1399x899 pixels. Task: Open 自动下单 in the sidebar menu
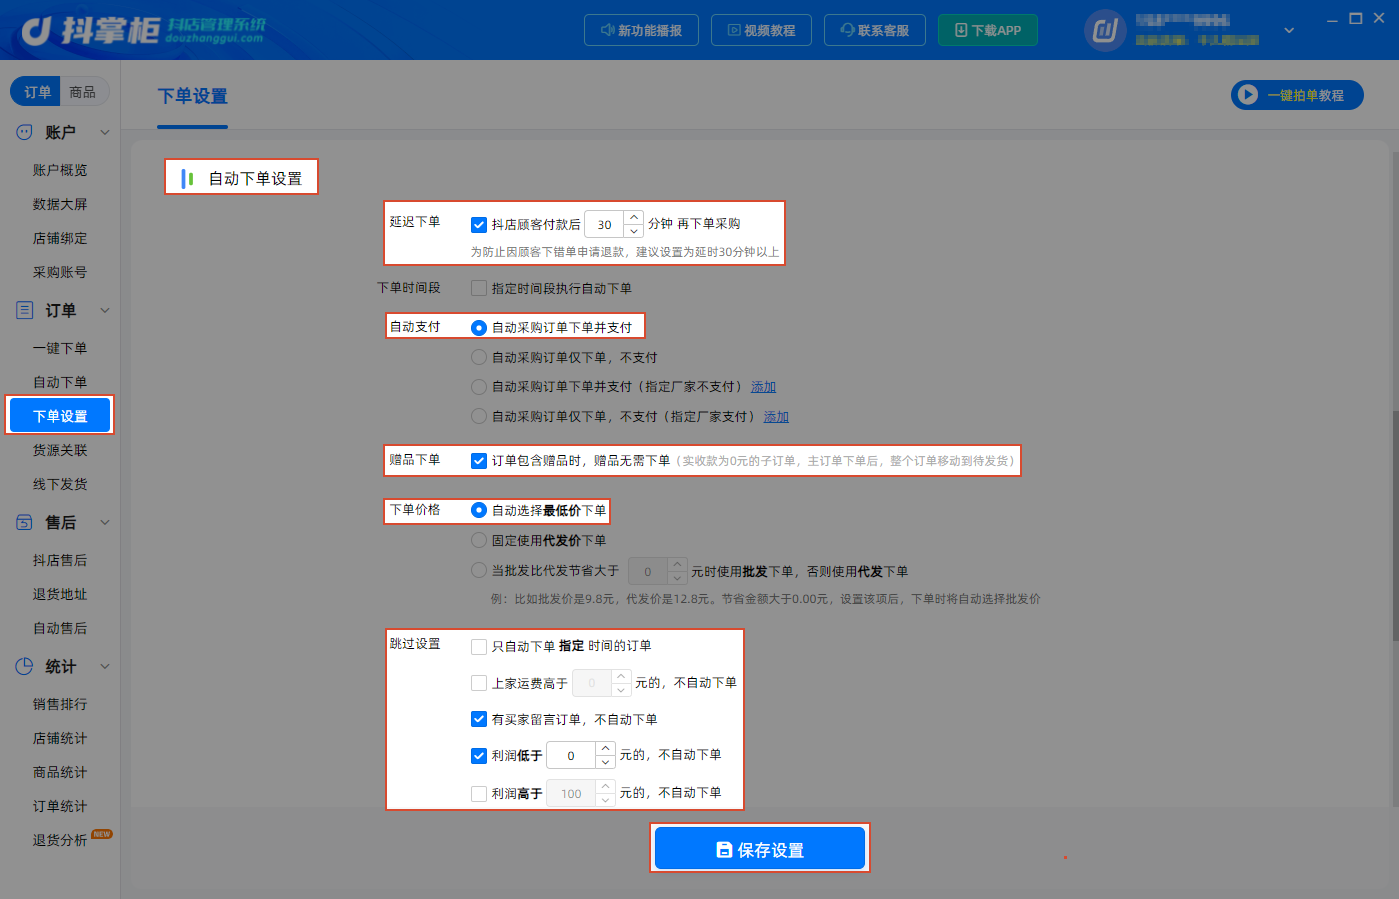click(60, 382)
